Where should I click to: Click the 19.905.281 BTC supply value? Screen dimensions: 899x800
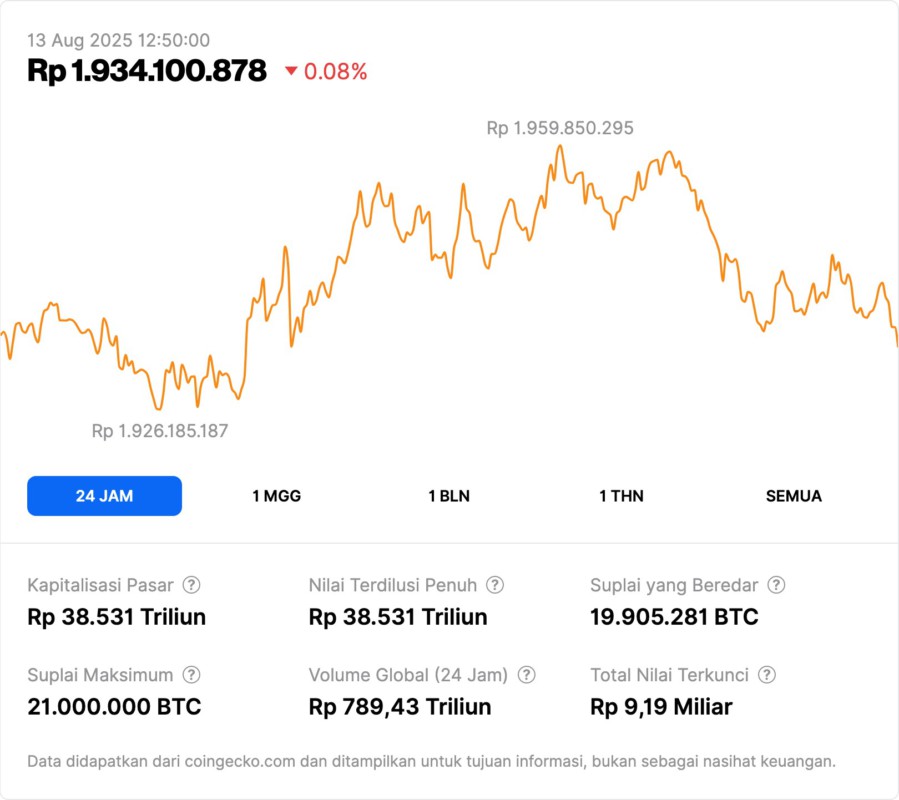674,617
